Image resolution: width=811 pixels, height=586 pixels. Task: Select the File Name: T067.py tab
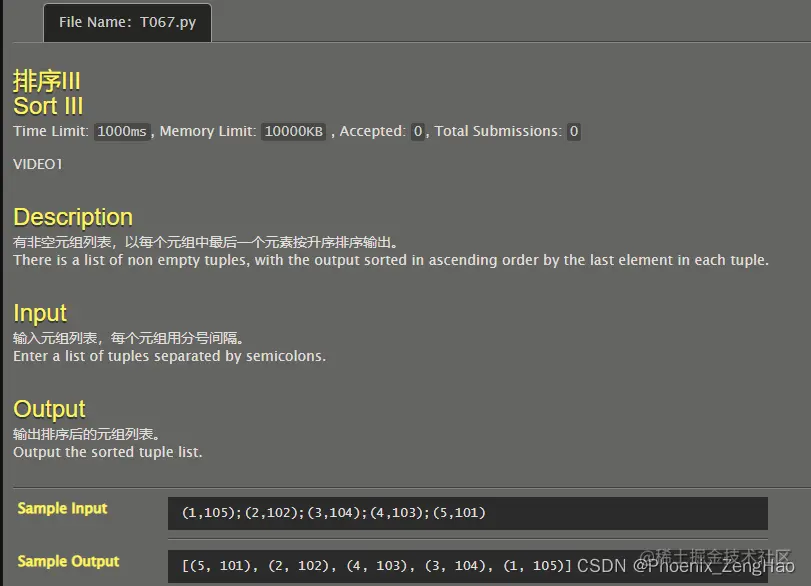[x=127, y=23]
